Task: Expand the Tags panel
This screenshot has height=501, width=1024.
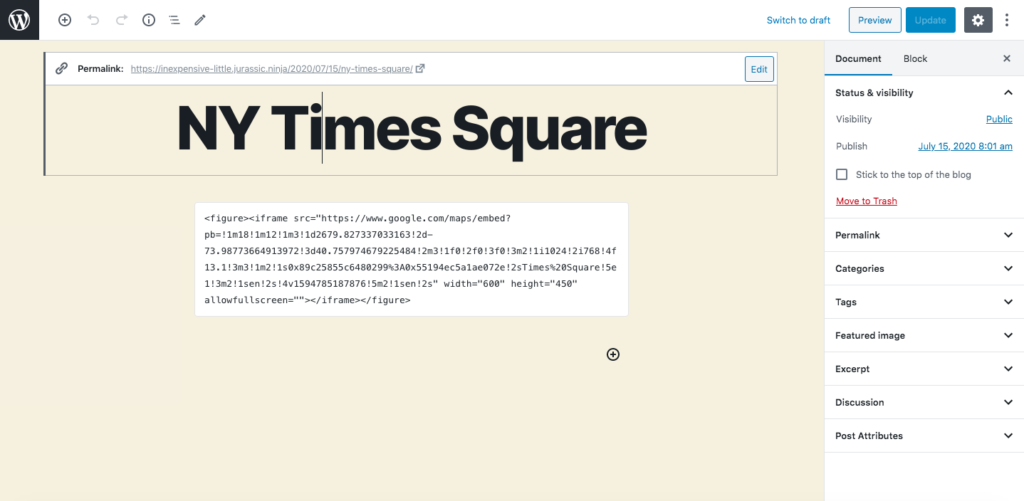Action: tap(923, 302)
